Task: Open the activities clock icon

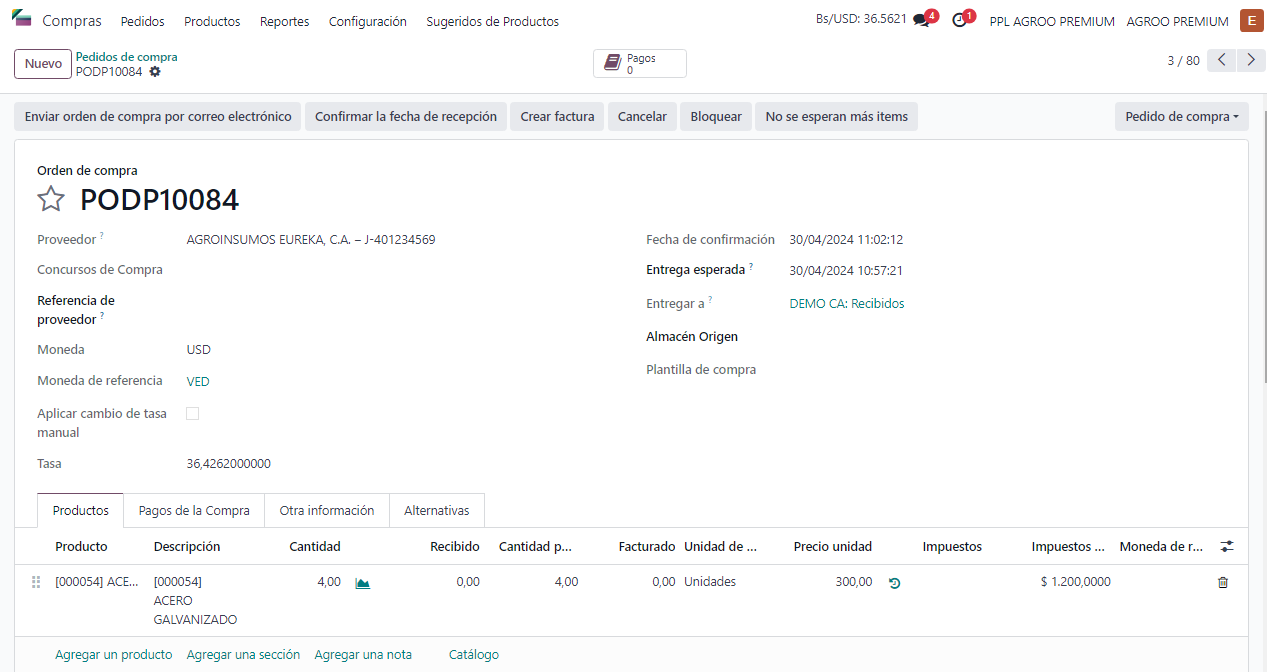Action: [960, 21]
